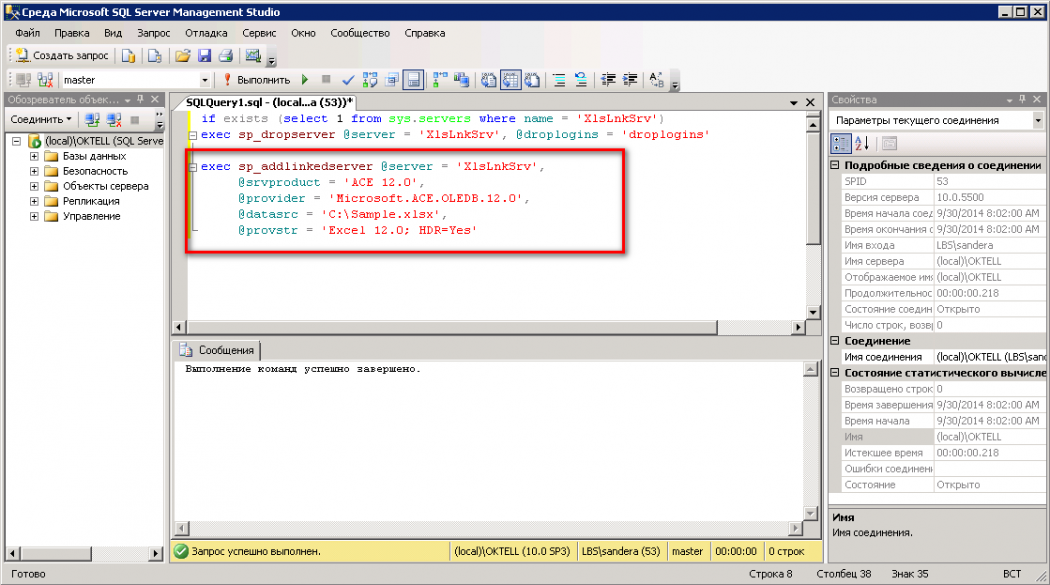Open the Сервис menu
Screen dimensions: 1050x585
(x=259, y=33)
